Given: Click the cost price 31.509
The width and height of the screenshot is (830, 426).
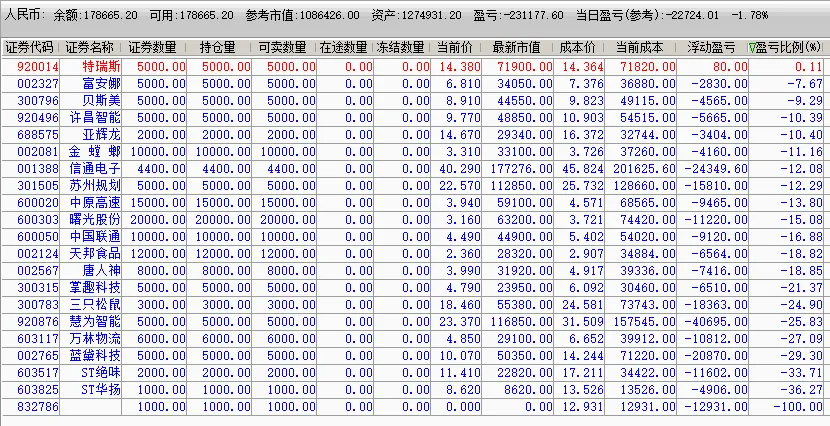Looking at the screenshot, I should 583,322.
